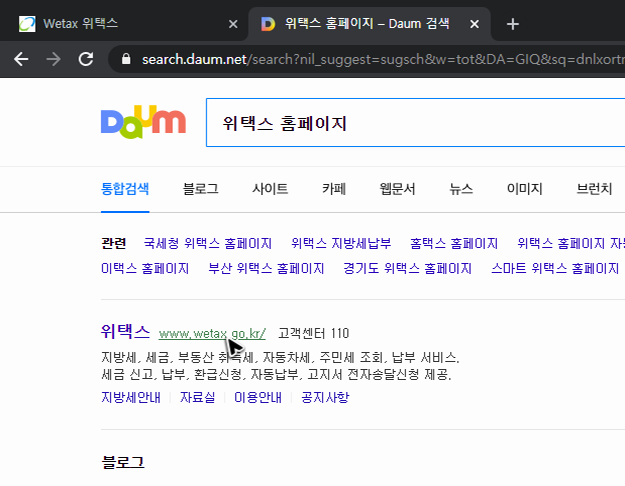The height and width of the screenshot is (486, 625).
Task: Click the browser address bar URL
Action: click(383, 59)
